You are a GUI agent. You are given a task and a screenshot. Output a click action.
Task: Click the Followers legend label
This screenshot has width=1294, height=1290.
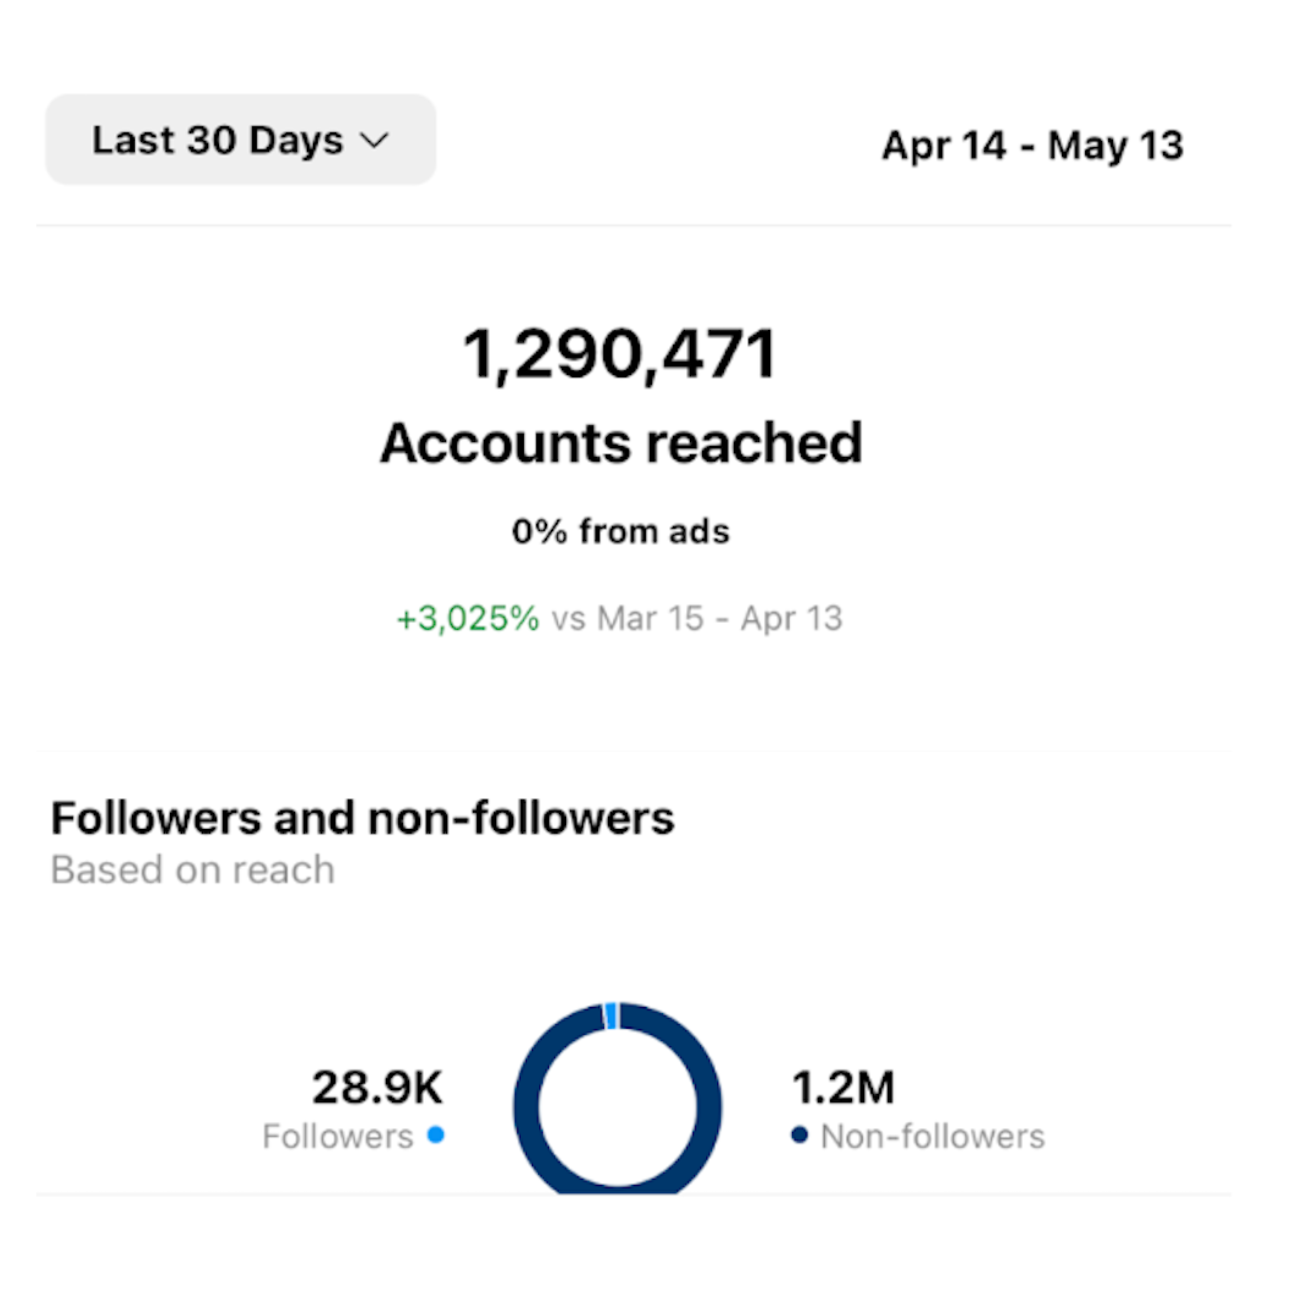point(337,1136)
